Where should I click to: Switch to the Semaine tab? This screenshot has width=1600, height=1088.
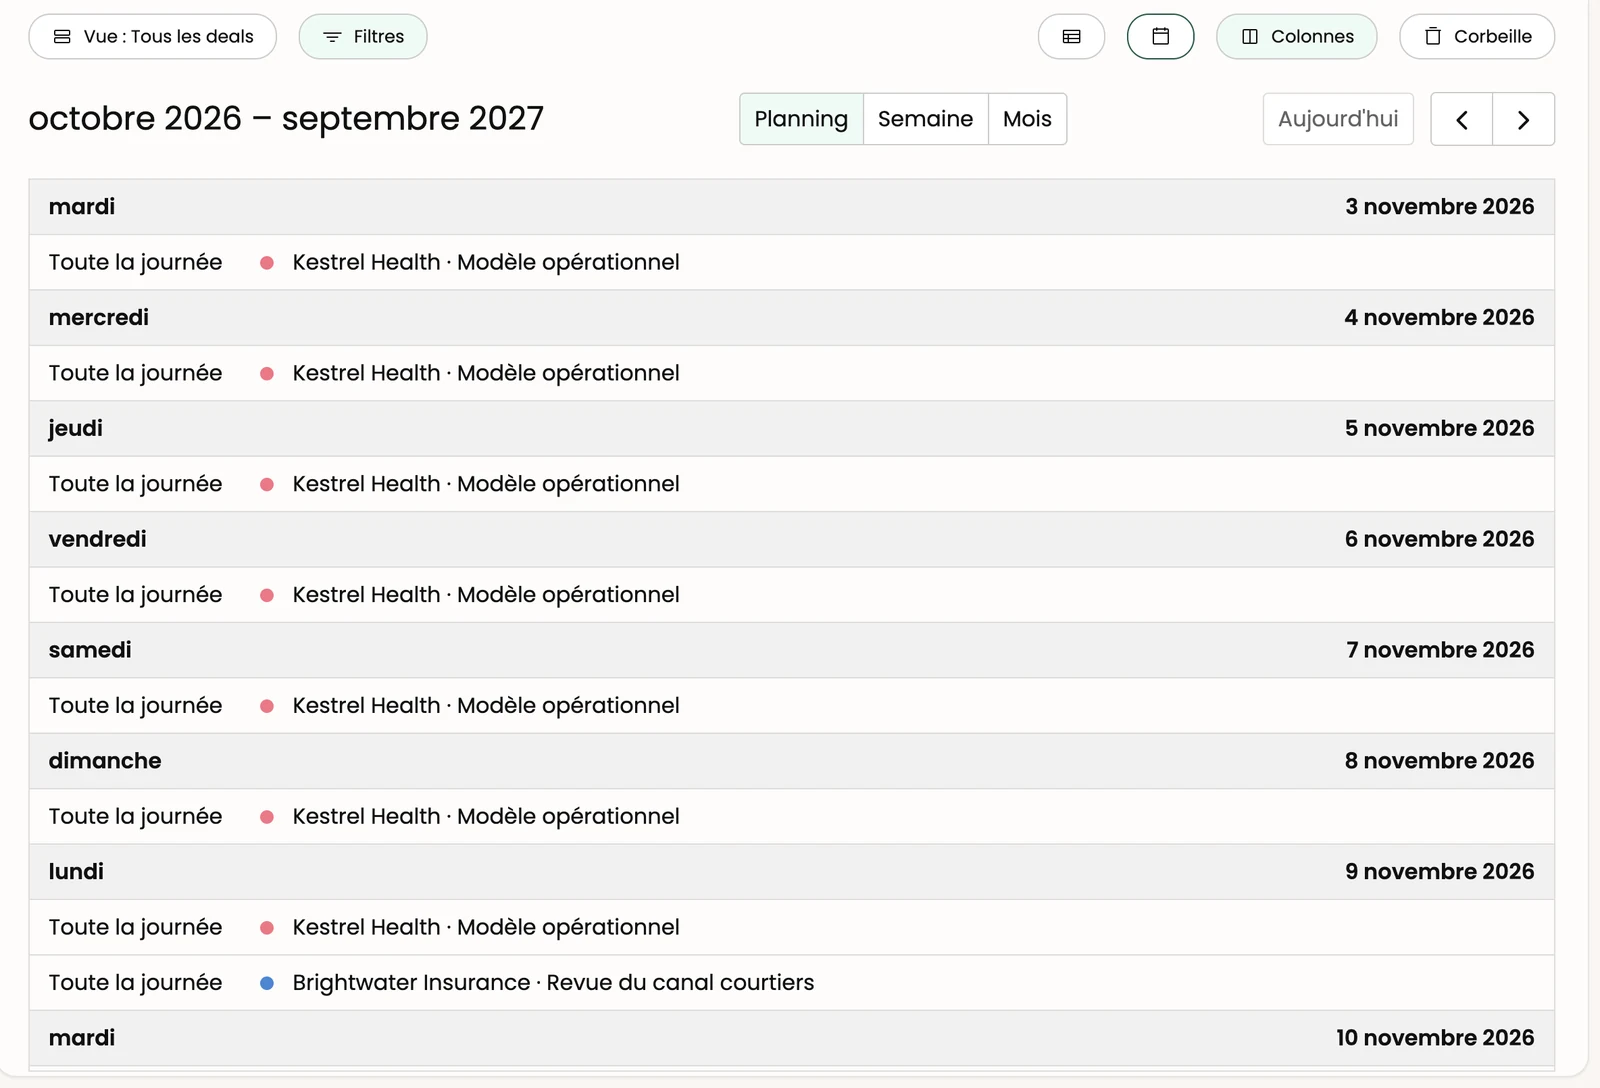click(x=925, y=119)
